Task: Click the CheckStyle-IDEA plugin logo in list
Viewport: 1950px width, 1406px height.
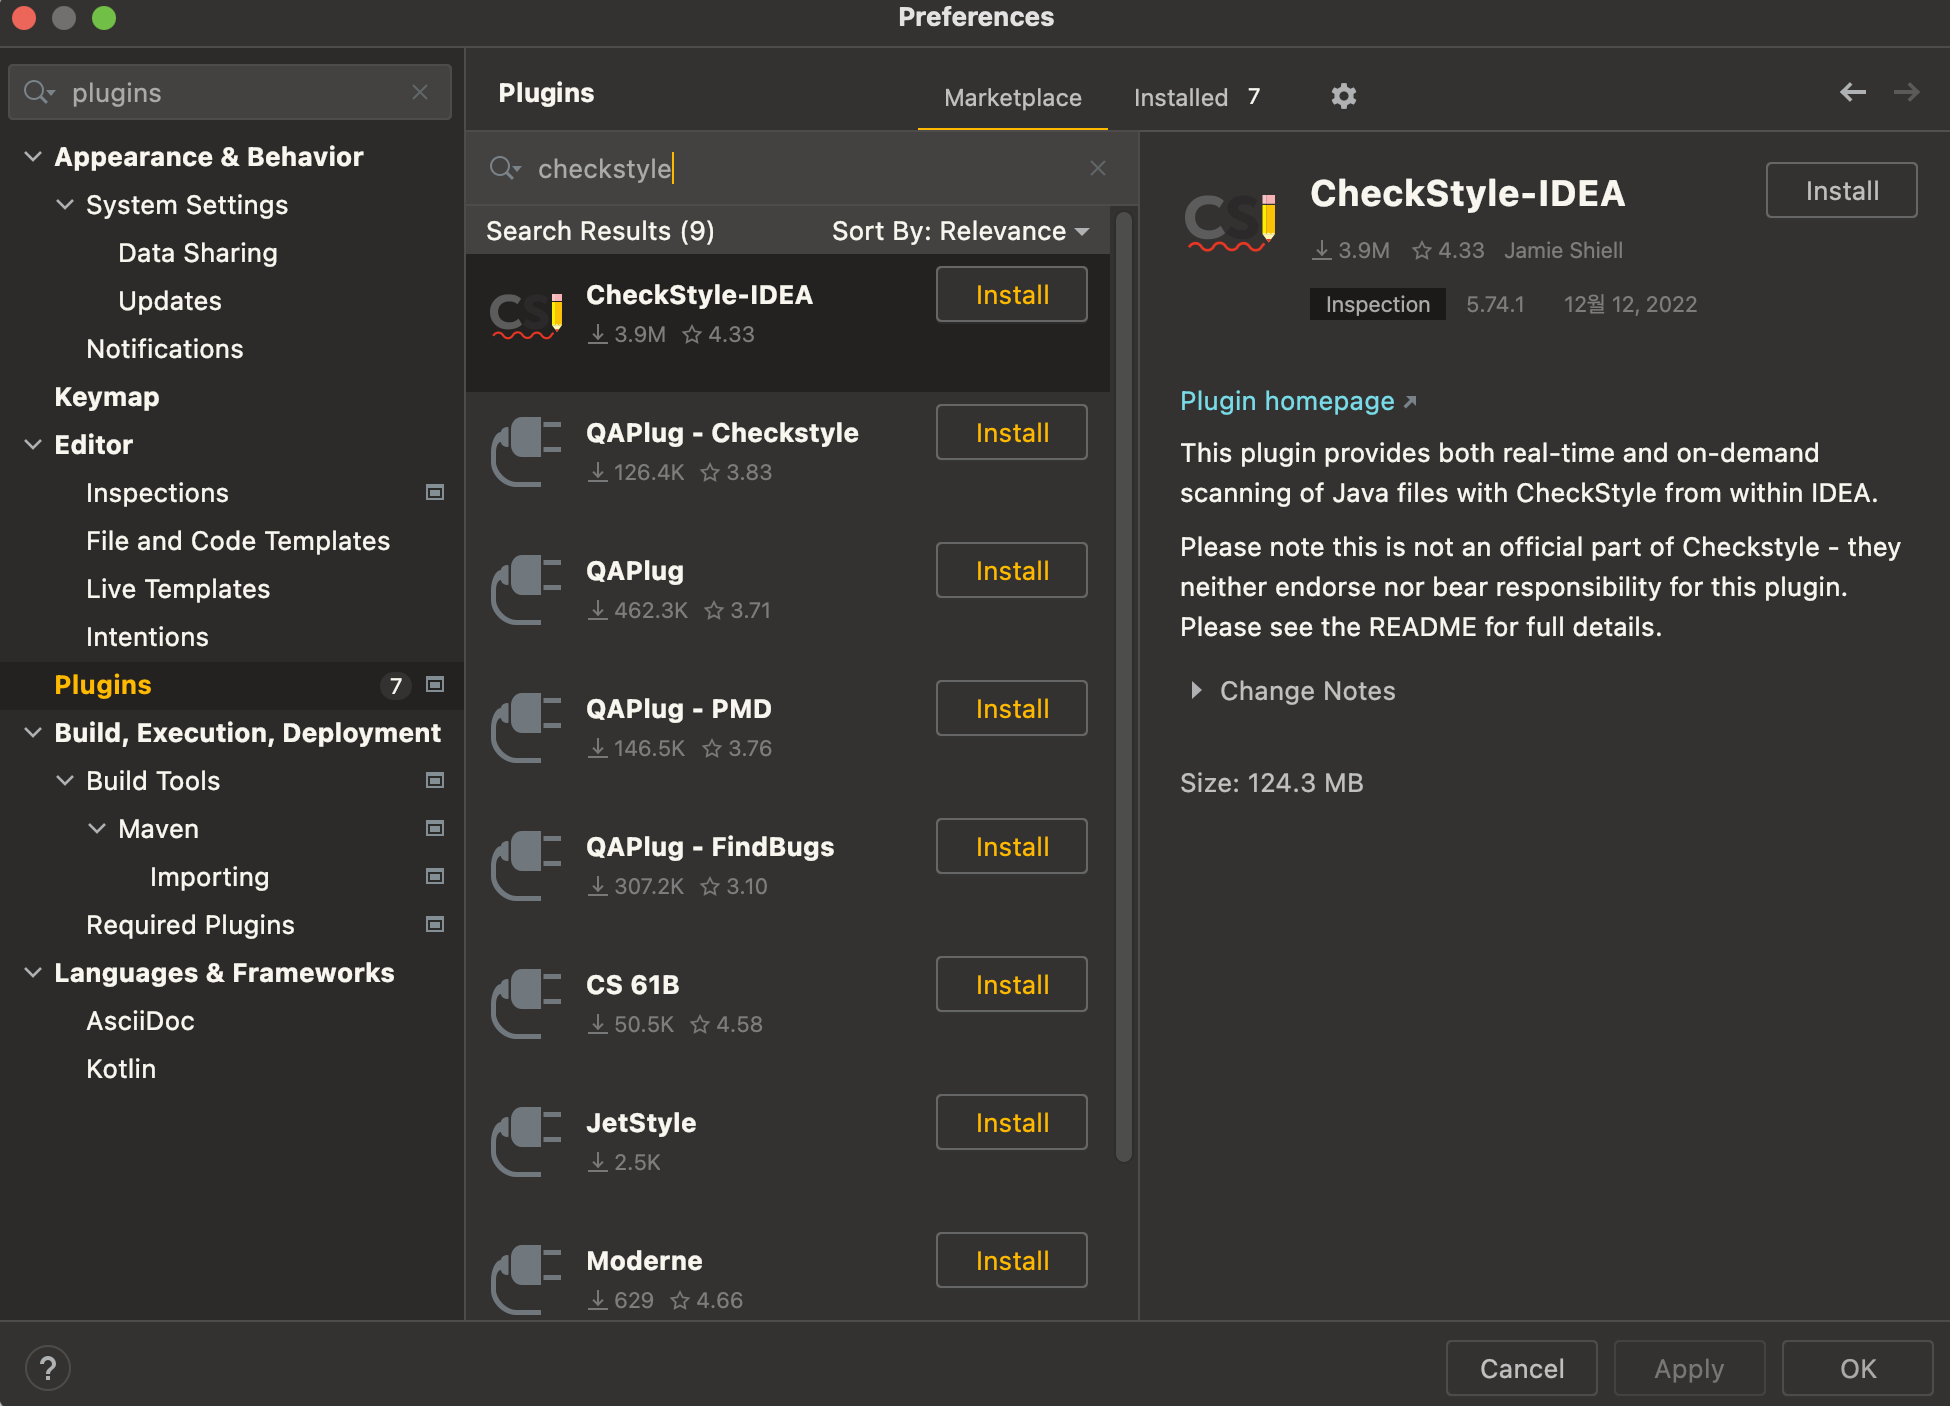Action: [527, 315]
